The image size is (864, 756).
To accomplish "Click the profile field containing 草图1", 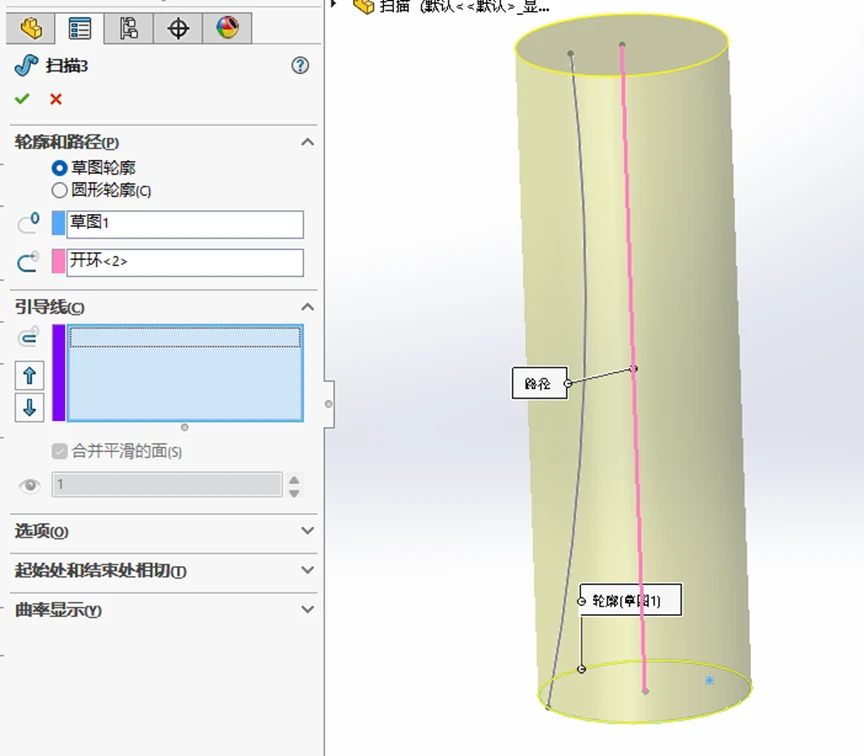I will [185, 224].
